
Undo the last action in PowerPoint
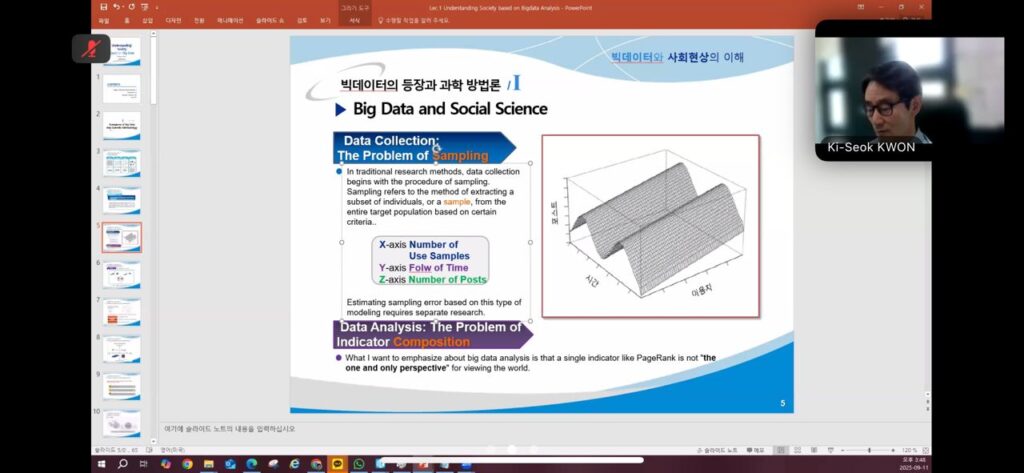(x=115, y=7)
